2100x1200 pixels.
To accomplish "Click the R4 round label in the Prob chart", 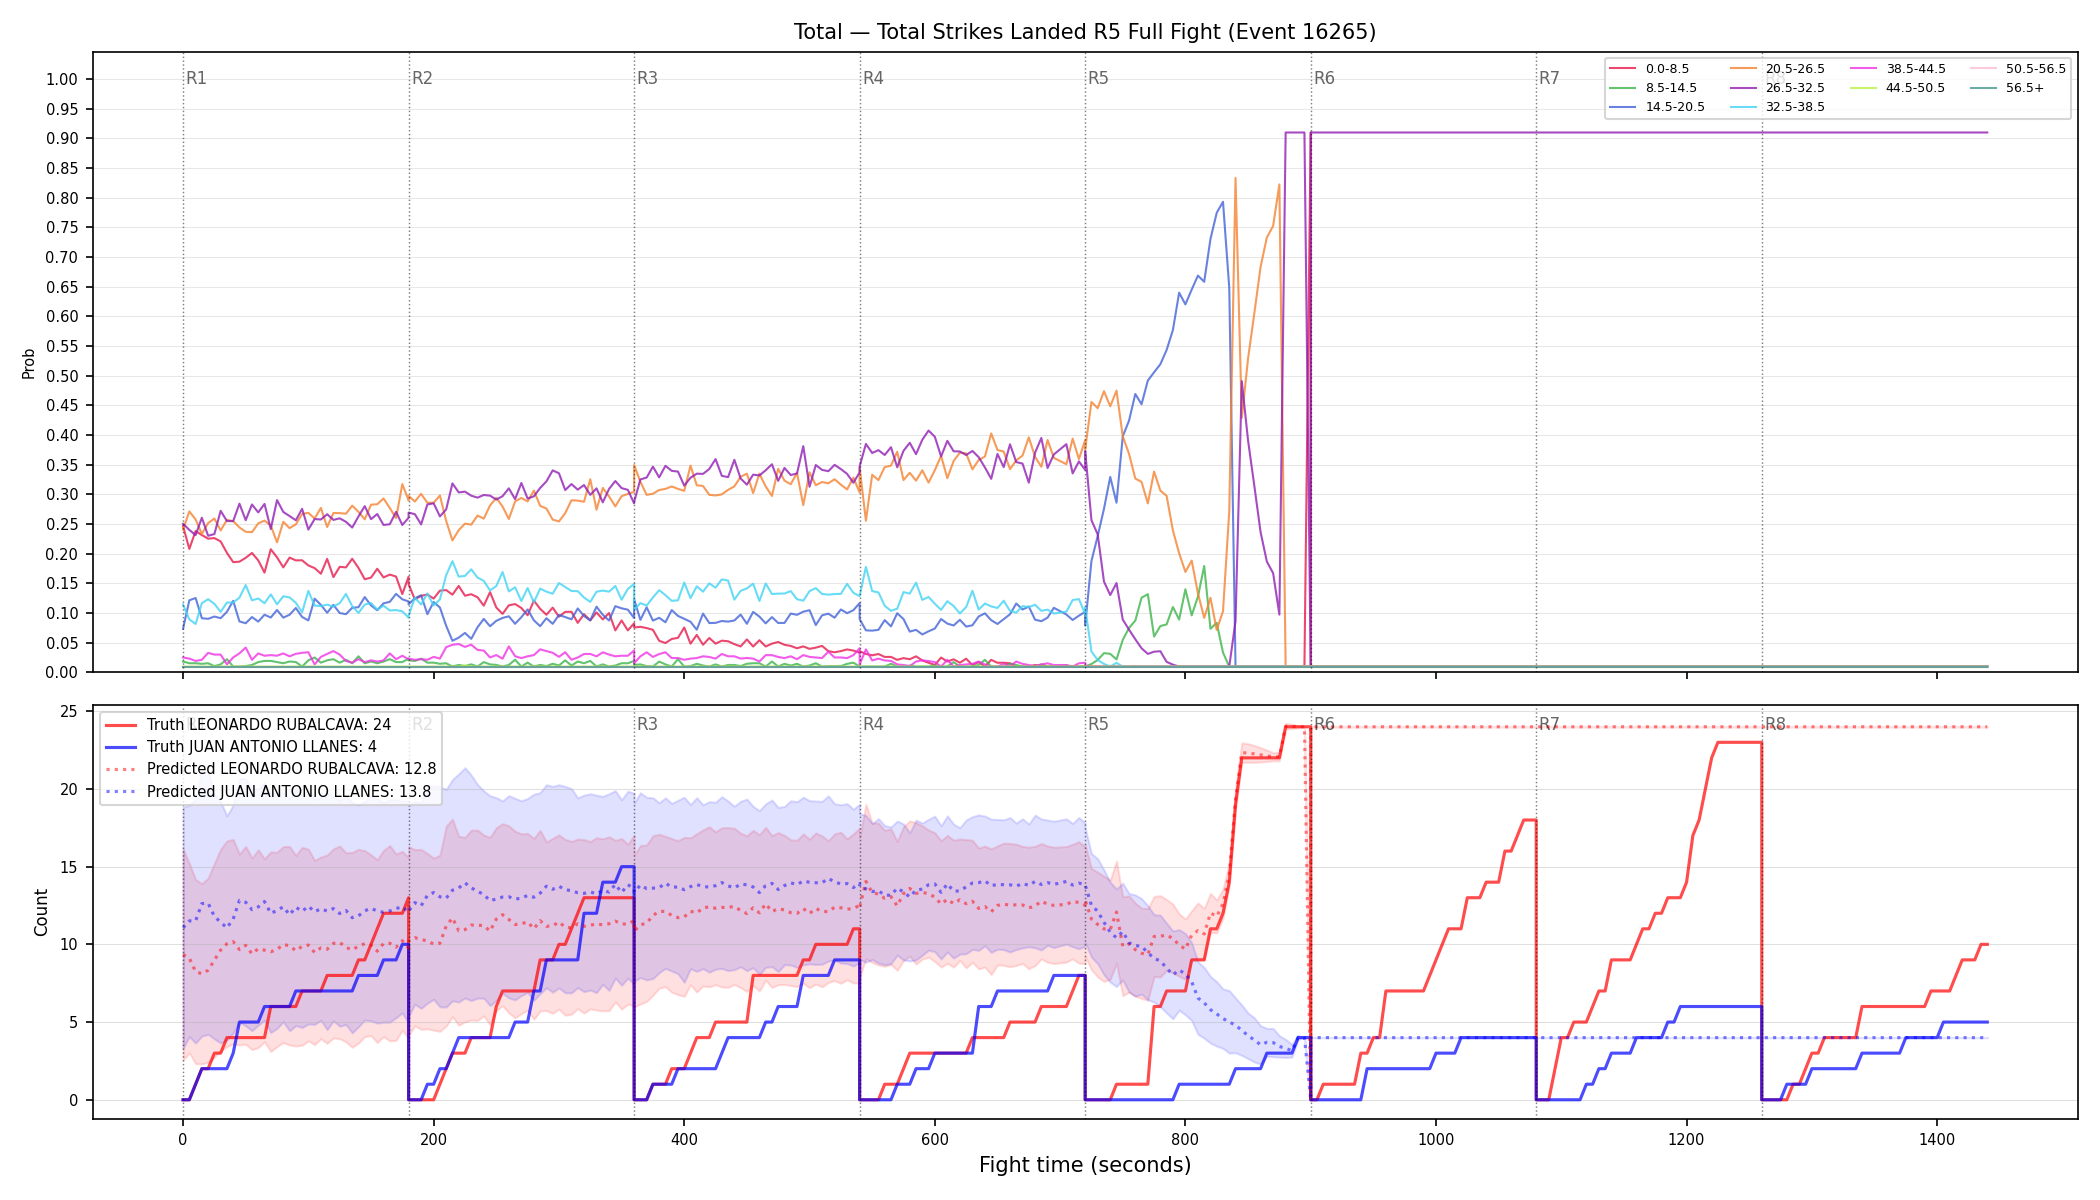I will coord(873,78).
